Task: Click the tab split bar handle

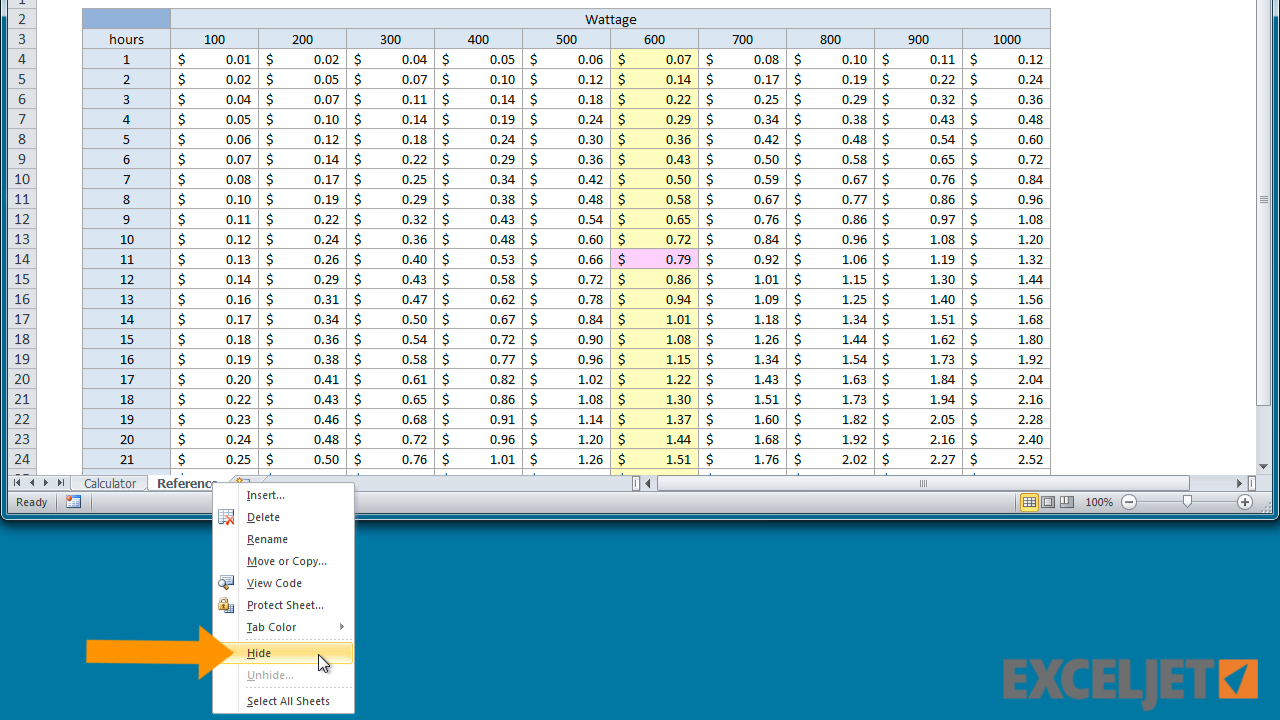Action: click(636, 483)
